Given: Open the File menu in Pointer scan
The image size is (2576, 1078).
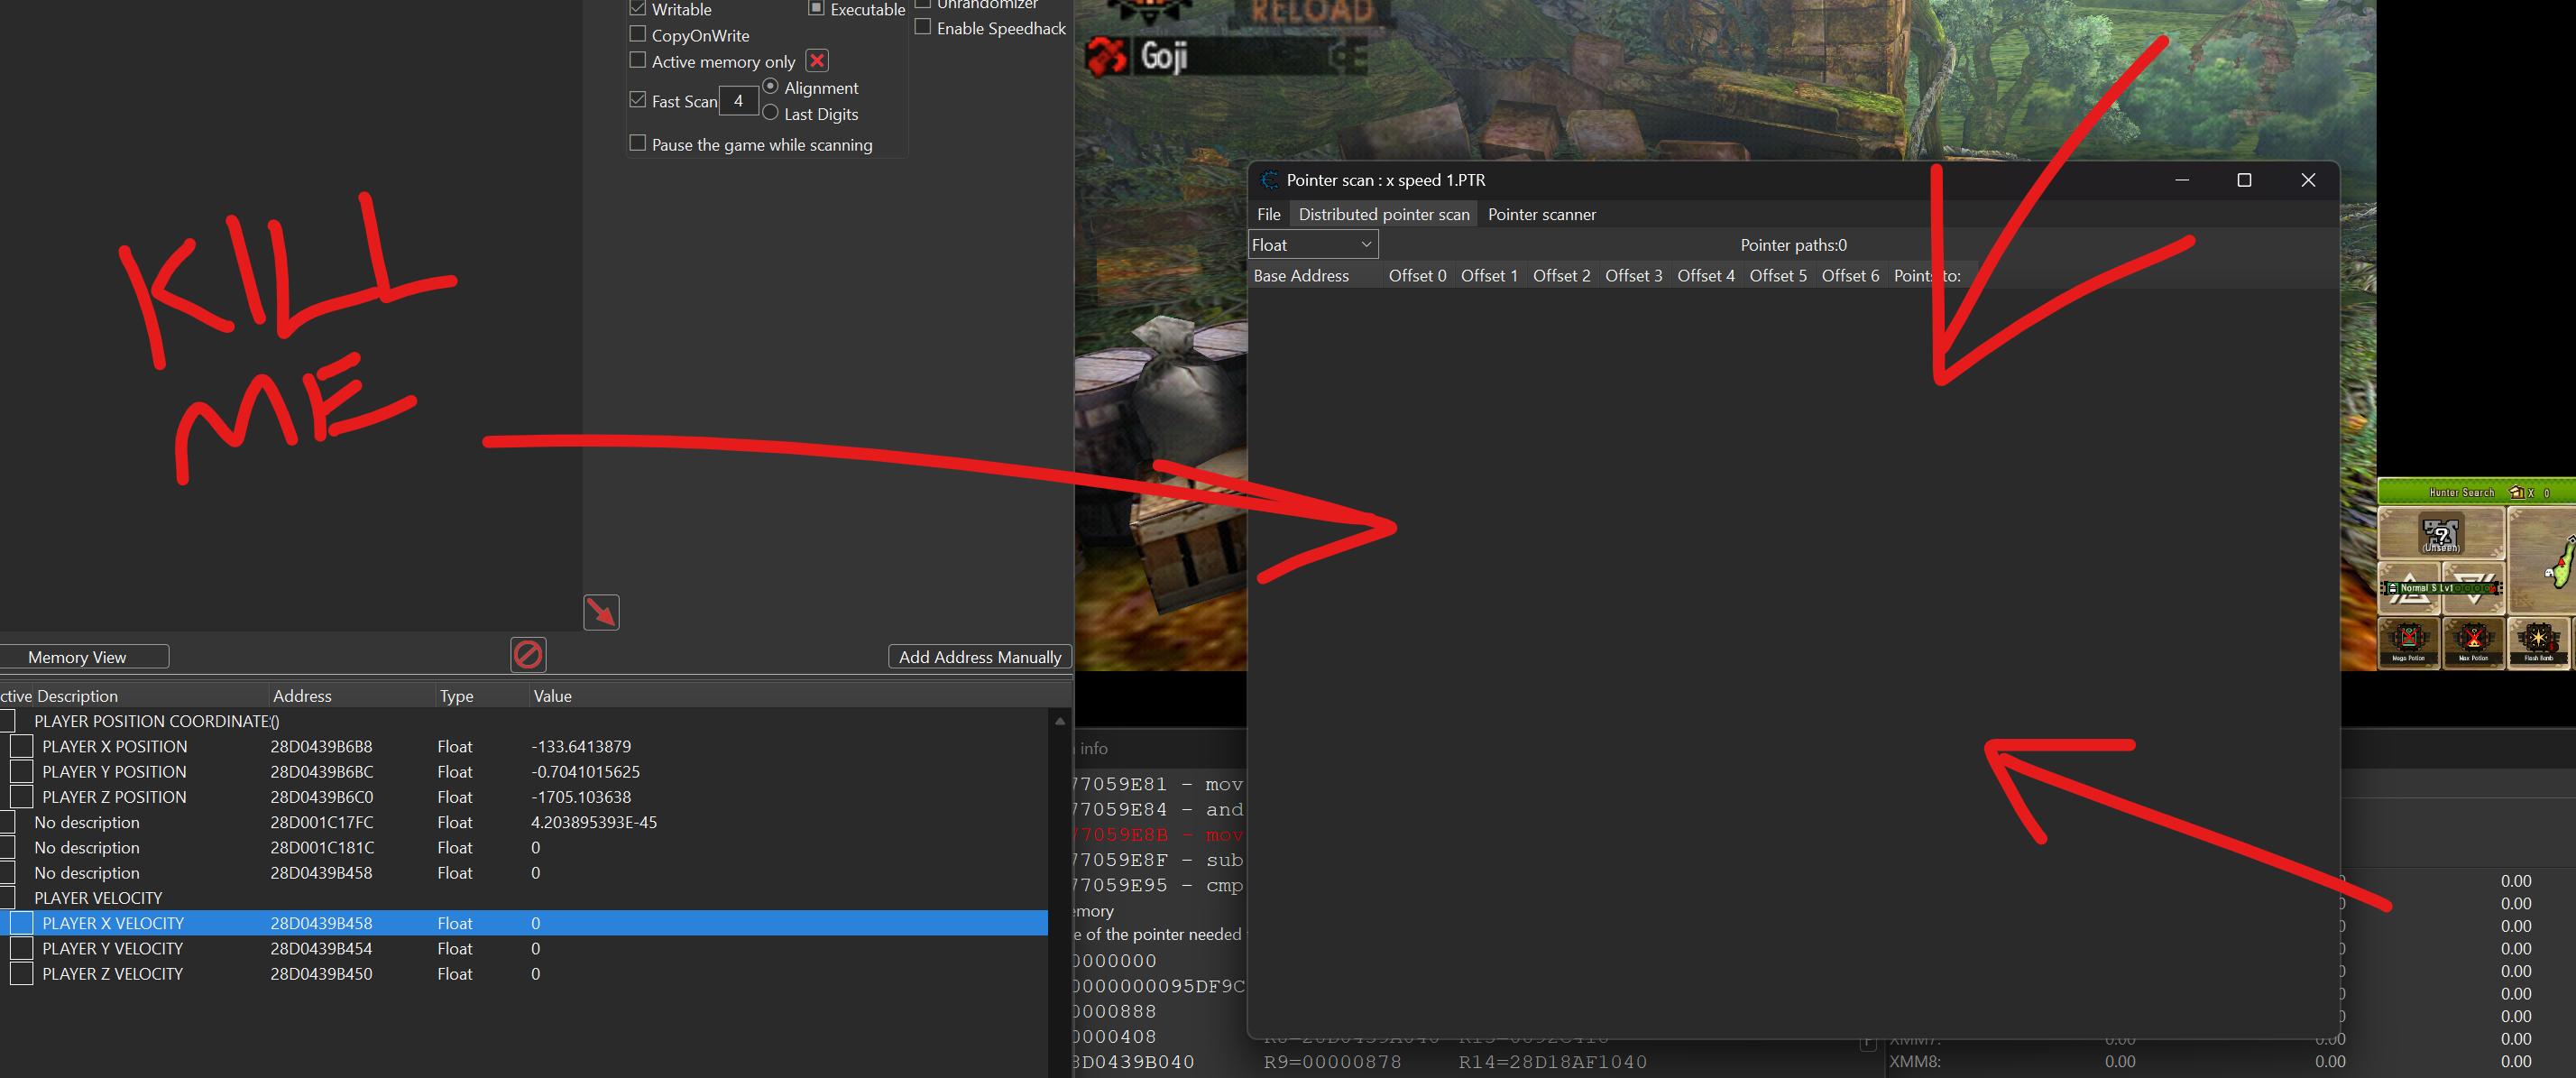Looking at the screenshot, I should pyautogui.click(x=1268, y=214).
